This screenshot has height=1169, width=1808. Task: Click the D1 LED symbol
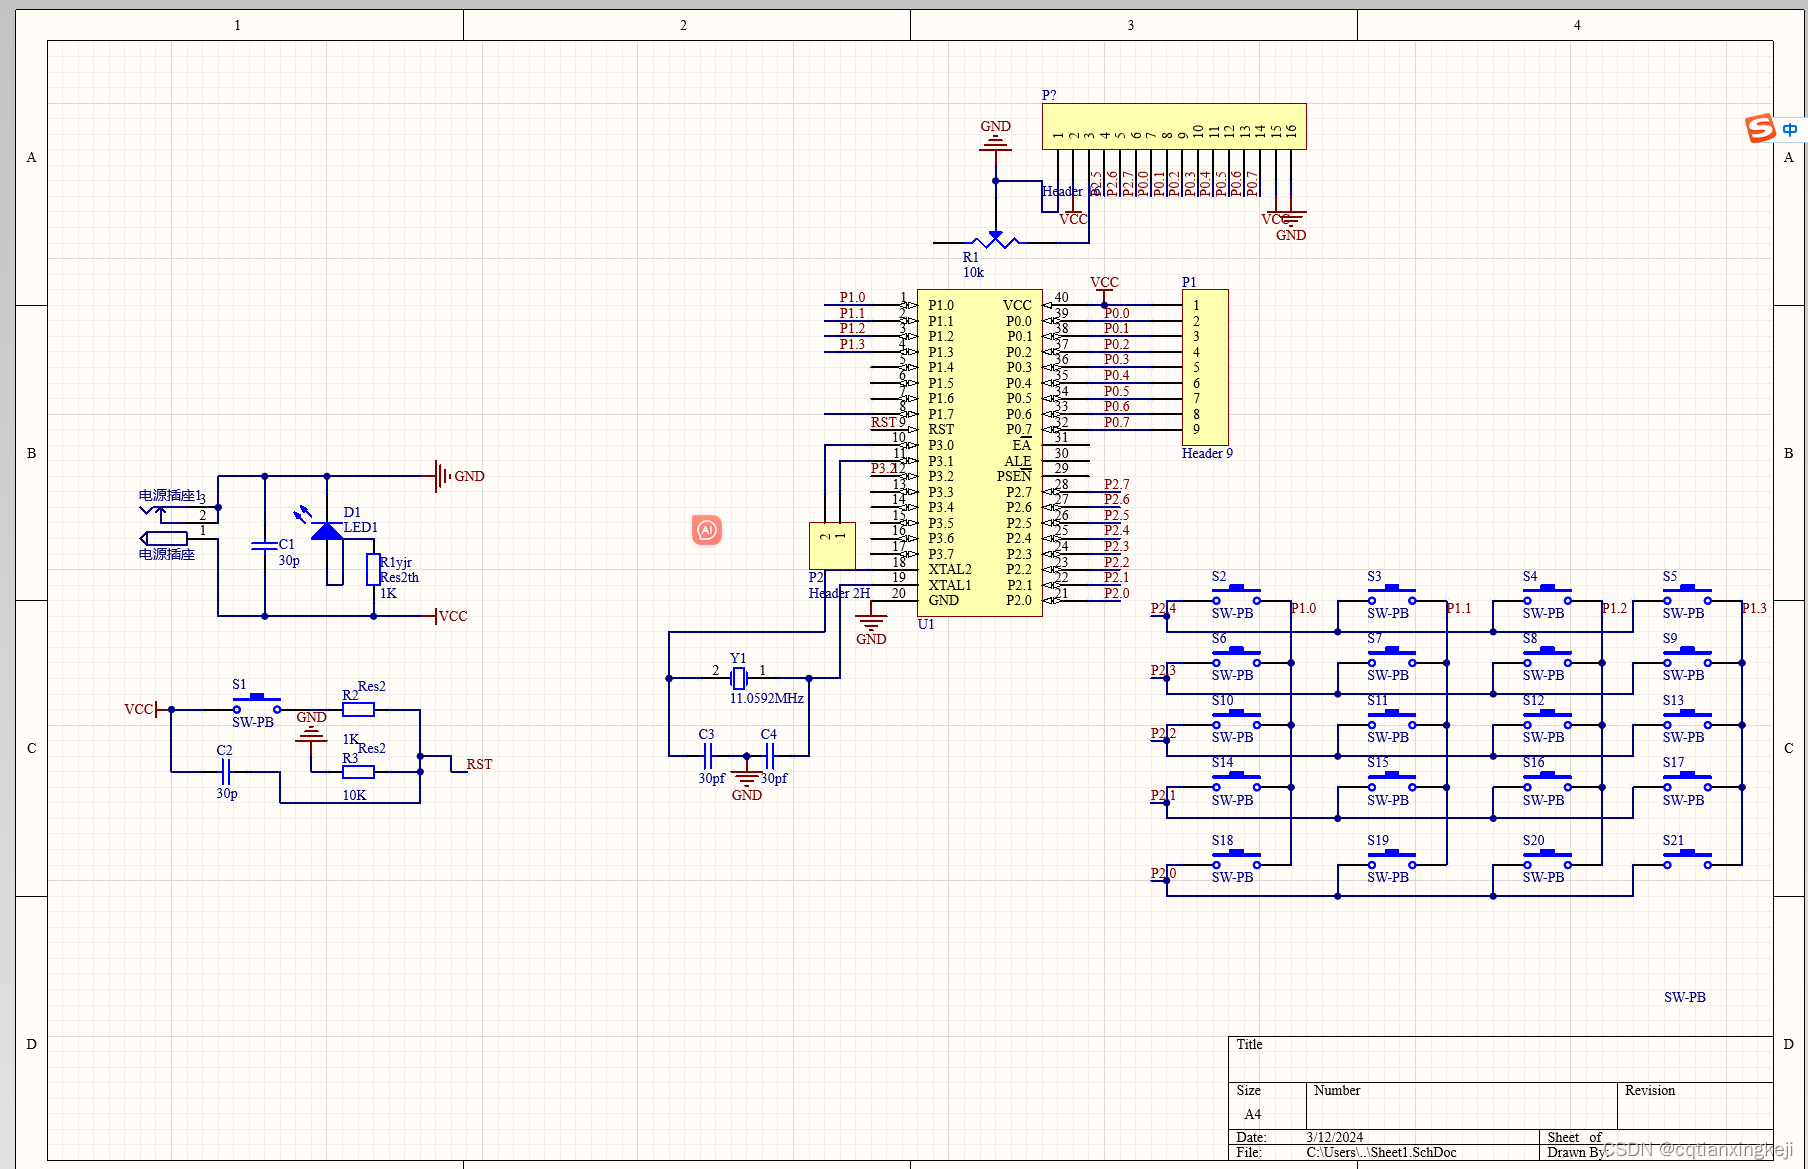tap(327, 533)
